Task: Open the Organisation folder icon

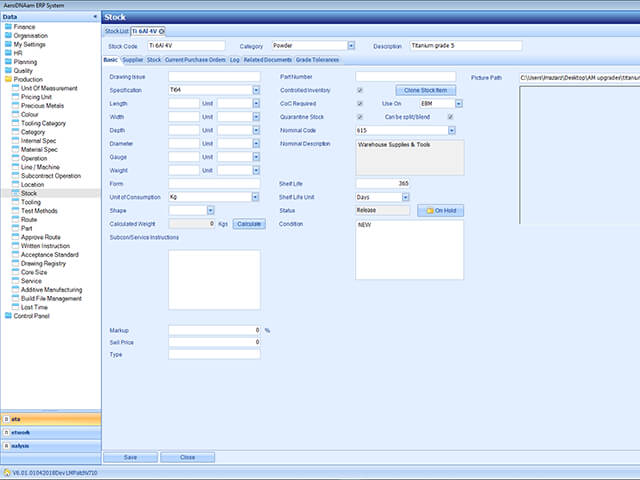Action: [x=8, y=36]
